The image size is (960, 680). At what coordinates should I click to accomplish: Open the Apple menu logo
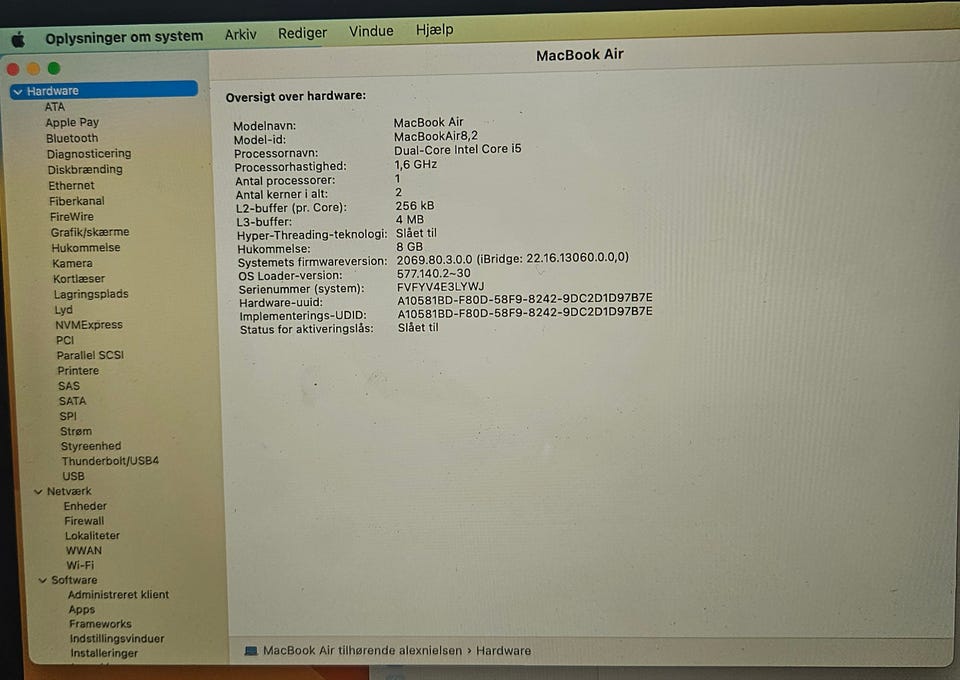tap(18, 40)
